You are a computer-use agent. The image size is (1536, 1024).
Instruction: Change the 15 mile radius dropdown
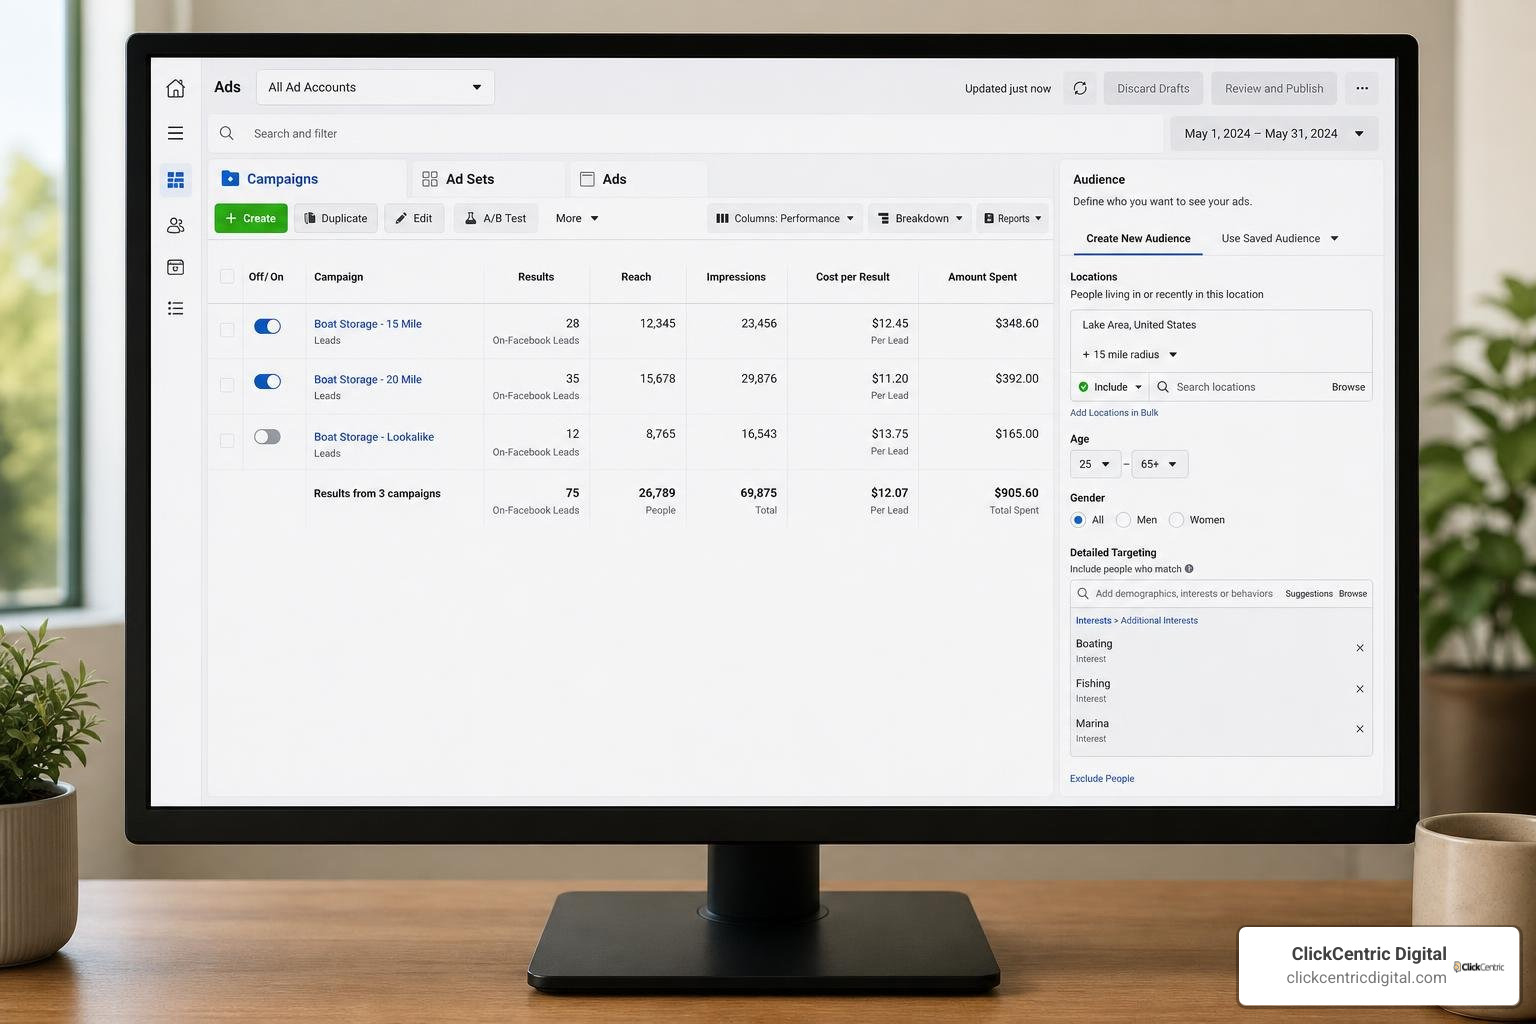(1130, 354)
